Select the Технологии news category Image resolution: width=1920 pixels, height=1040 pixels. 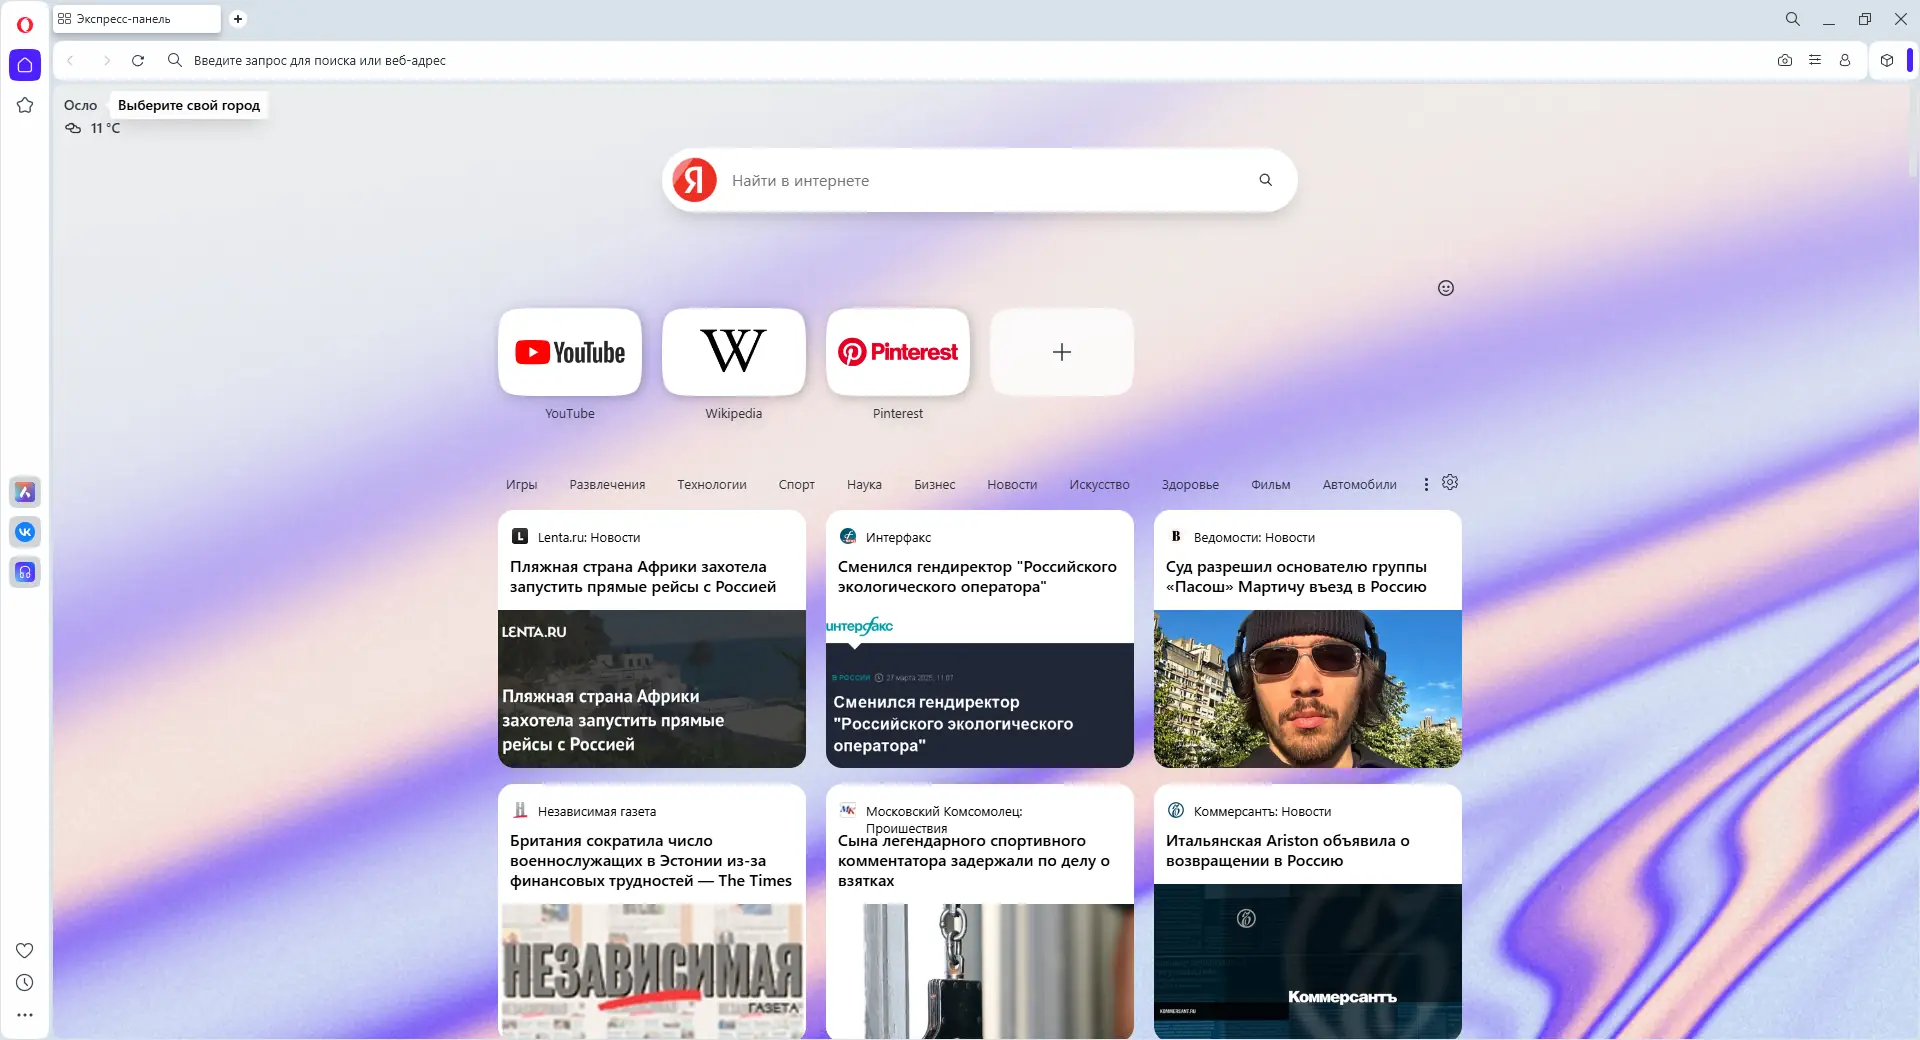(x=711, y=485)
